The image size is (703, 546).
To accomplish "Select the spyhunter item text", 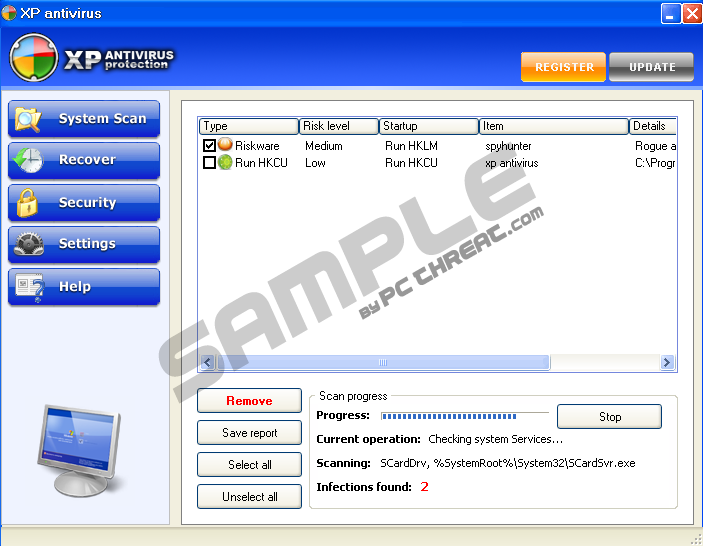I will click(x=508, y=146).
